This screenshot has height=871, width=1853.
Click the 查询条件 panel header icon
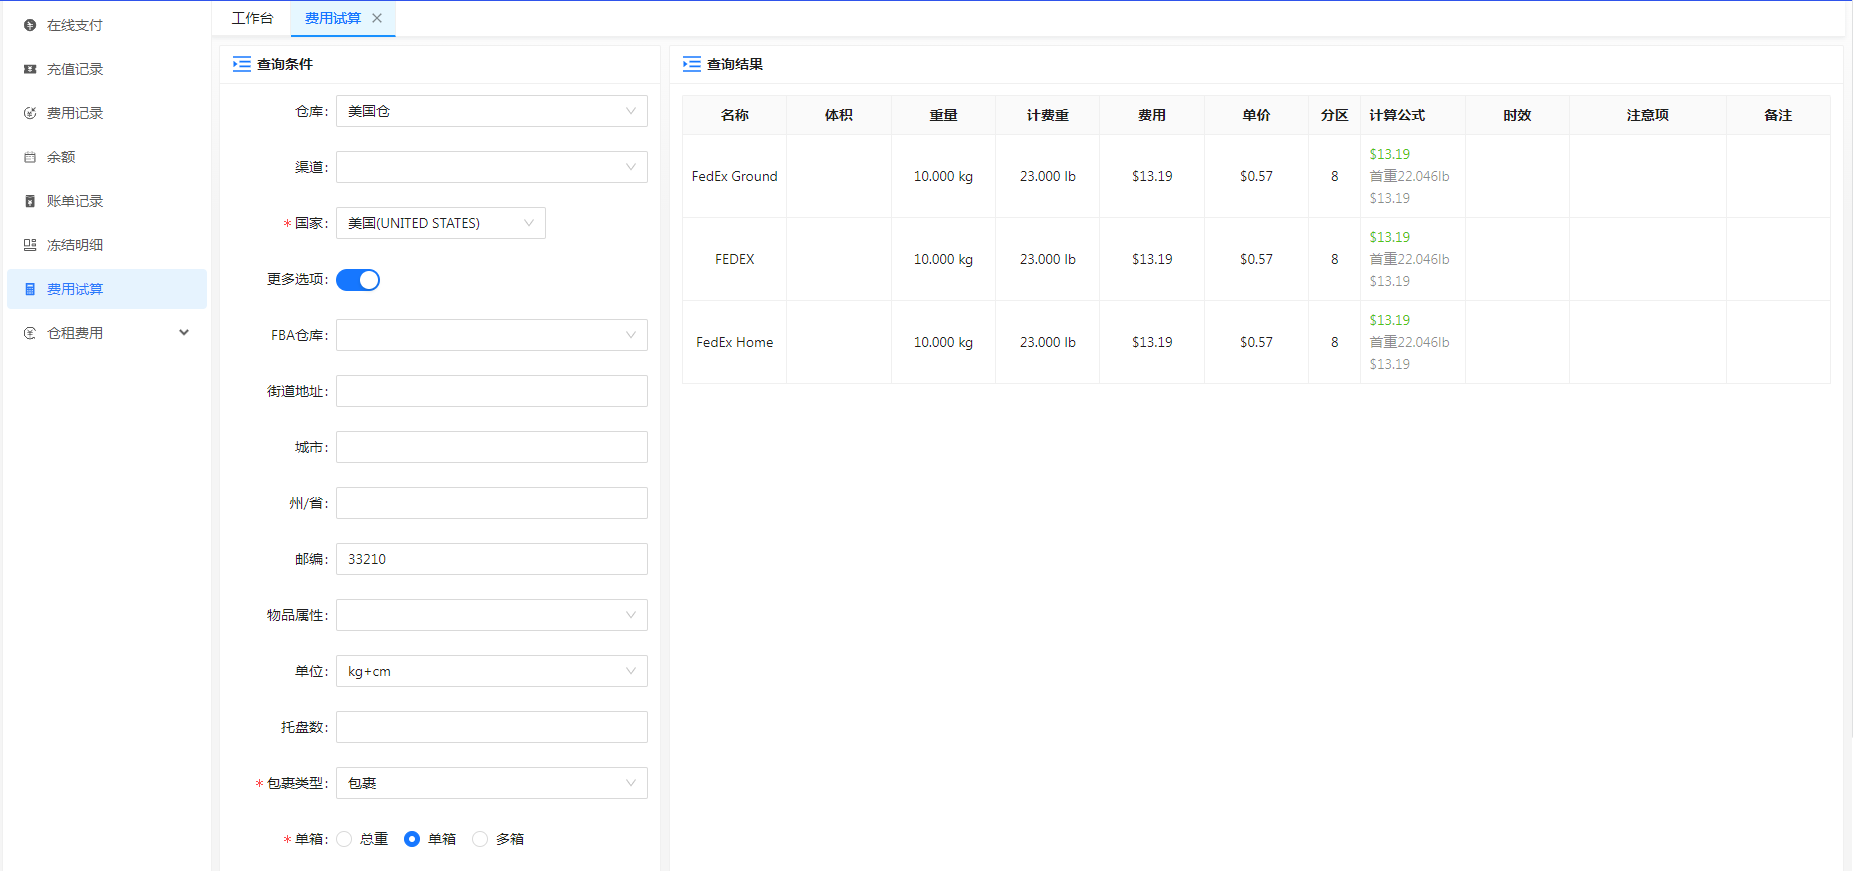pos(242,64)
